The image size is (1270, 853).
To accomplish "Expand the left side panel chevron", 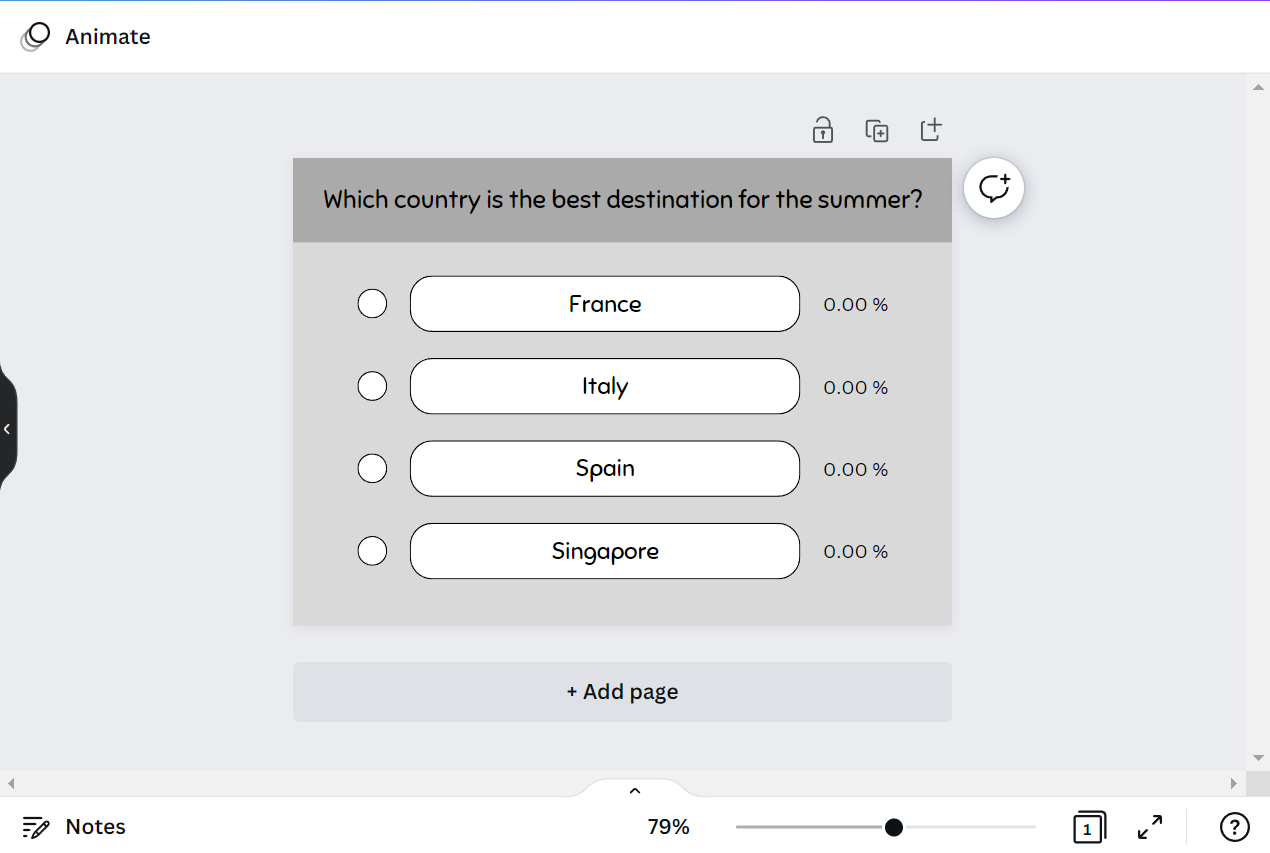I will coord(7,429).
